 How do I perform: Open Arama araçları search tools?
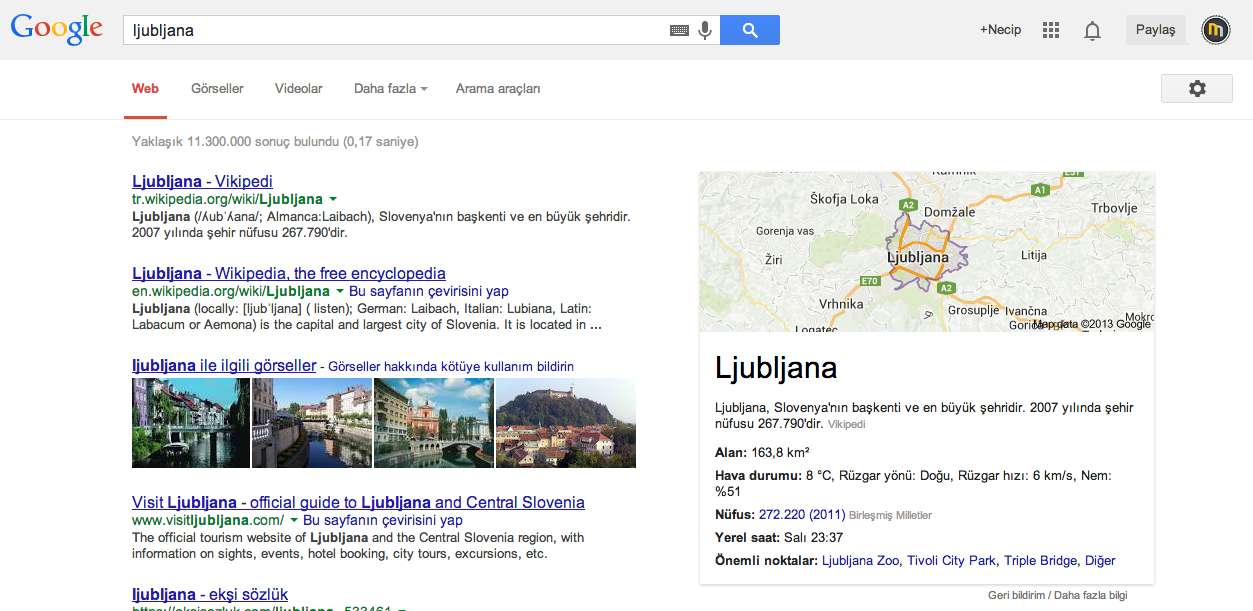(x=498, y=89)
